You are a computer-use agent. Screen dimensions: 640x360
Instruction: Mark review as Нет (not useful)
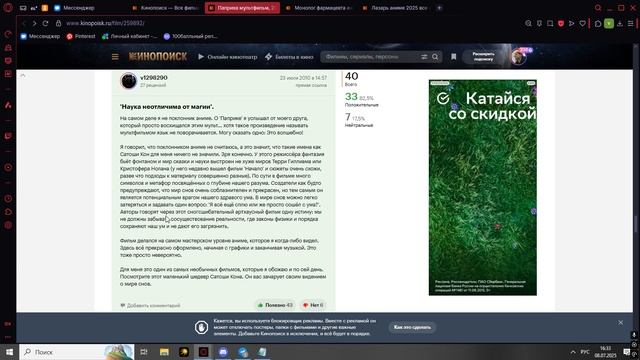[313, 305]
